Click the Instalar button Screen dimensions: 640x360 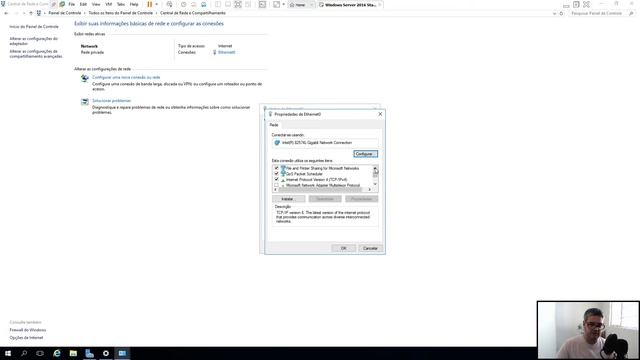pos(289,199)
